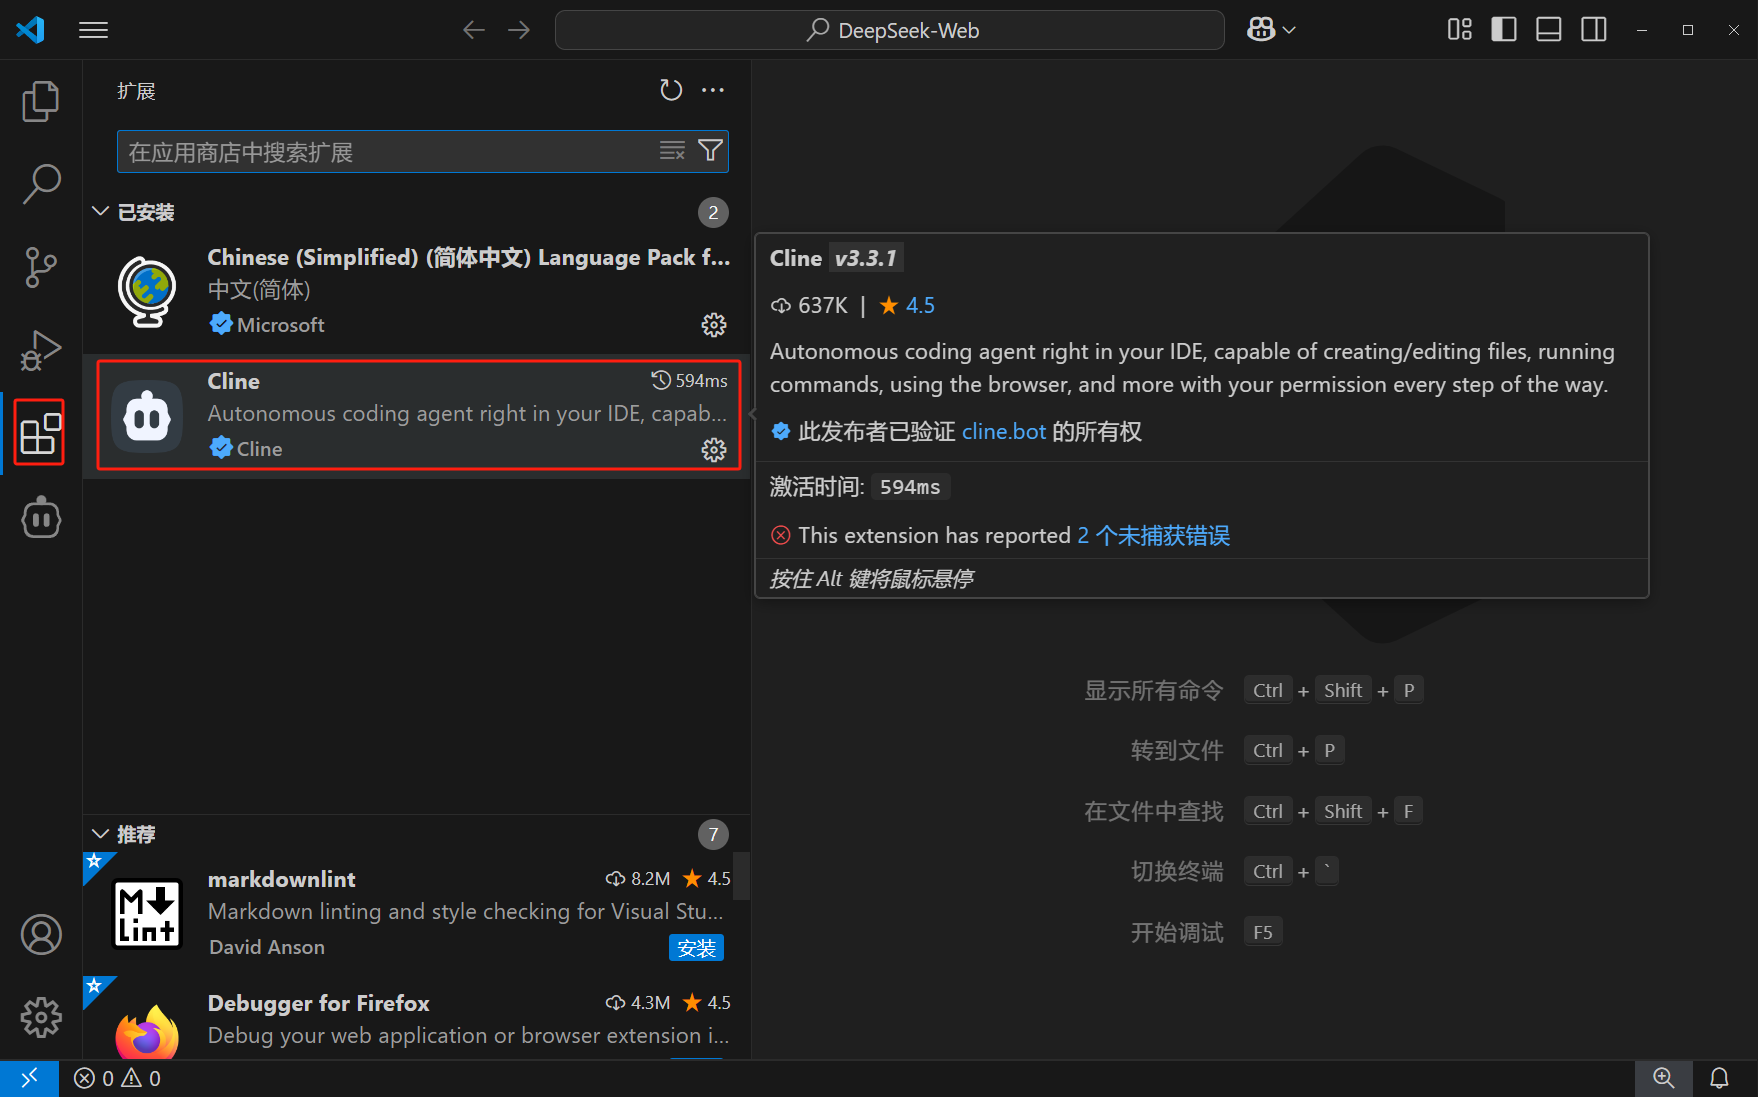Open the filter extensions funnel icon
Viewport: 1758px width, 1097px height.
click(710, 151)
